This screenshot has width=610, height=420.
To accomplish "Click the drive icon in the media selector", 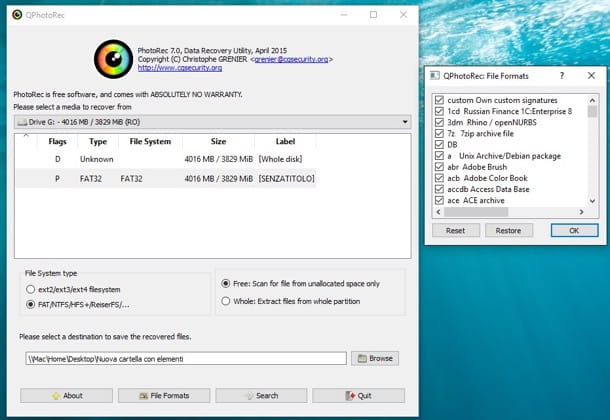I will coord(22,122).
